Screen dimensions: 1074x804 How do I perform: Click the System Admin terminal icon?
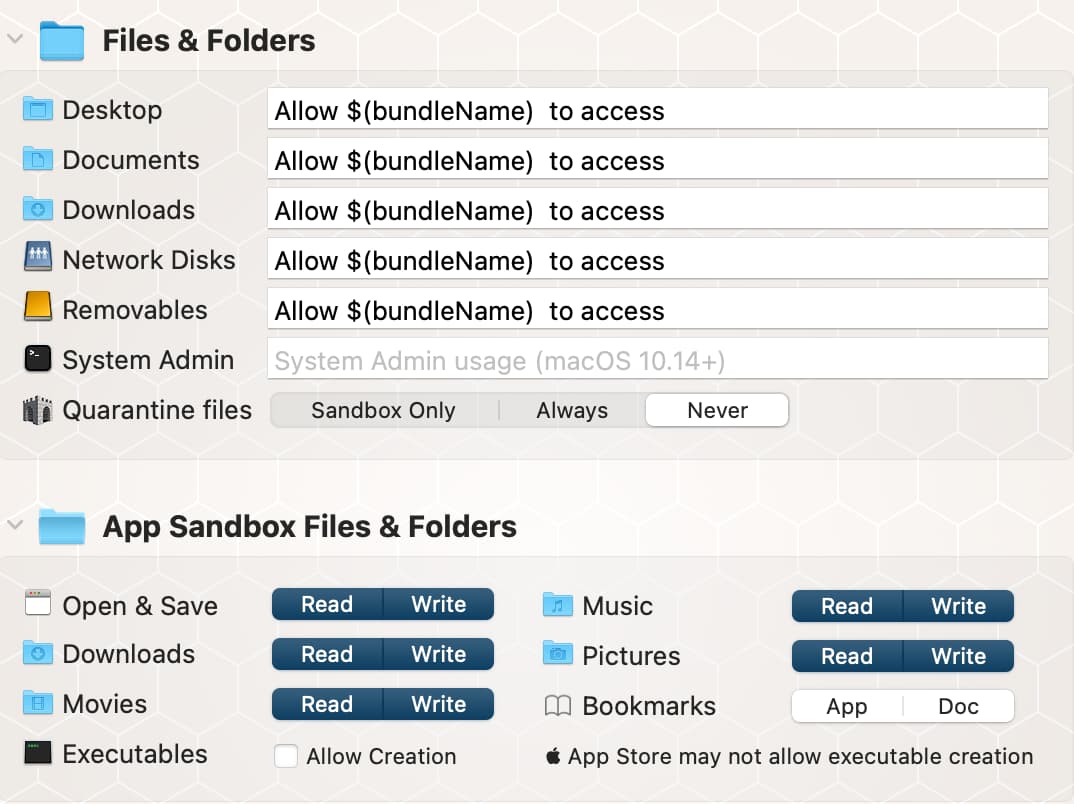(37, 359)
